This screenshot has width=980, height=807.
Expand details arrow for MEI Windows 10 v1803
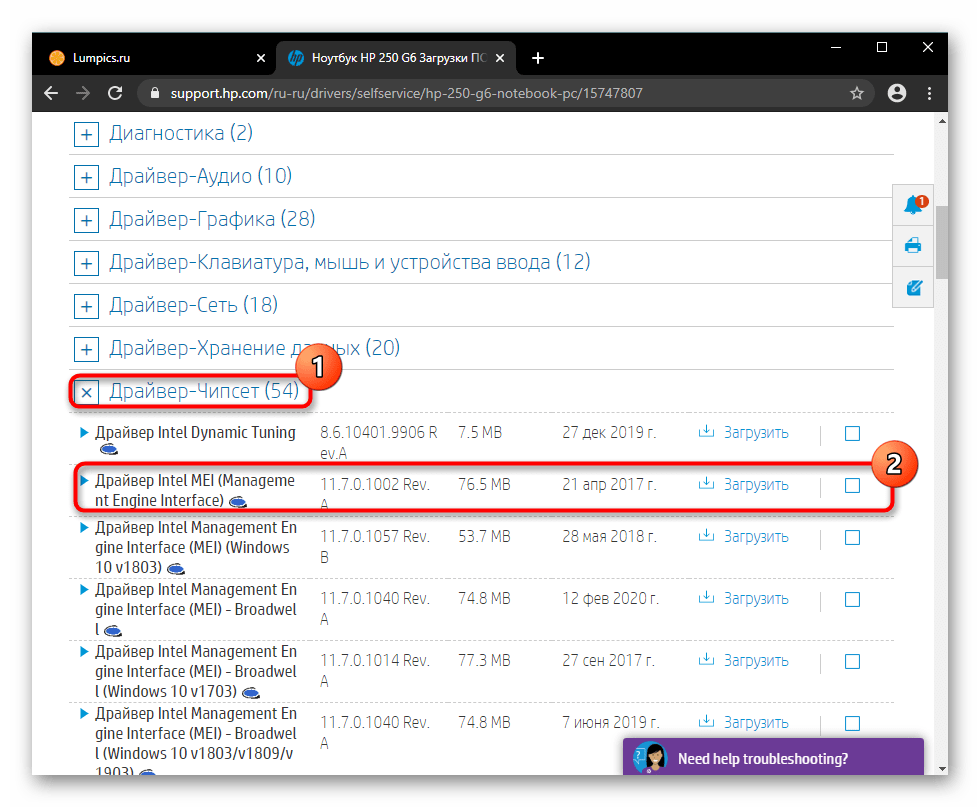pyautogui.click(x=84, y=528)
